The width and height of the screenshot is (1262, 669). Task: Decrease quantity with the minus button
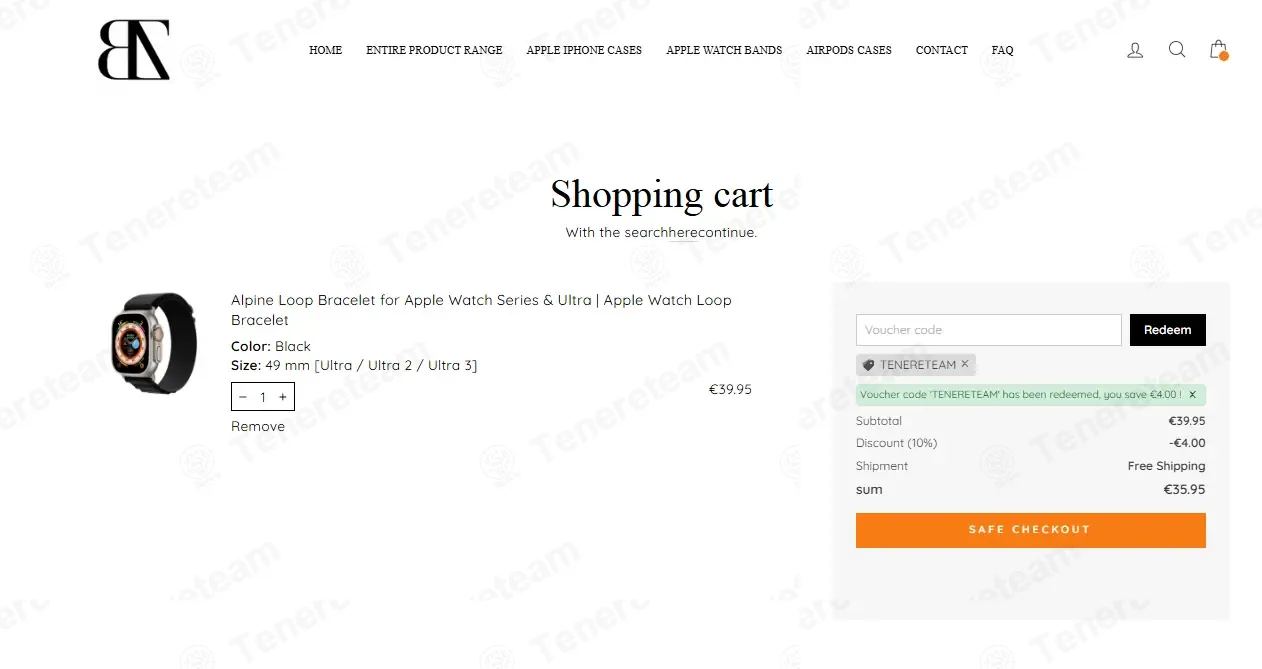pos(243,397)
